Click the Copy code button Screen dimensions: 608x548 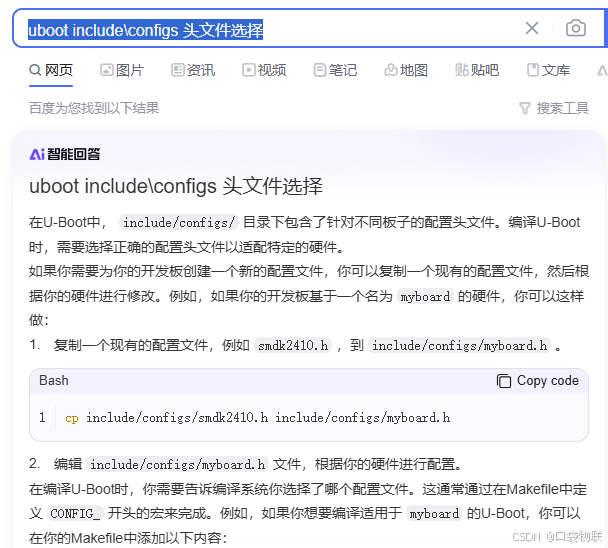point(537,381)
